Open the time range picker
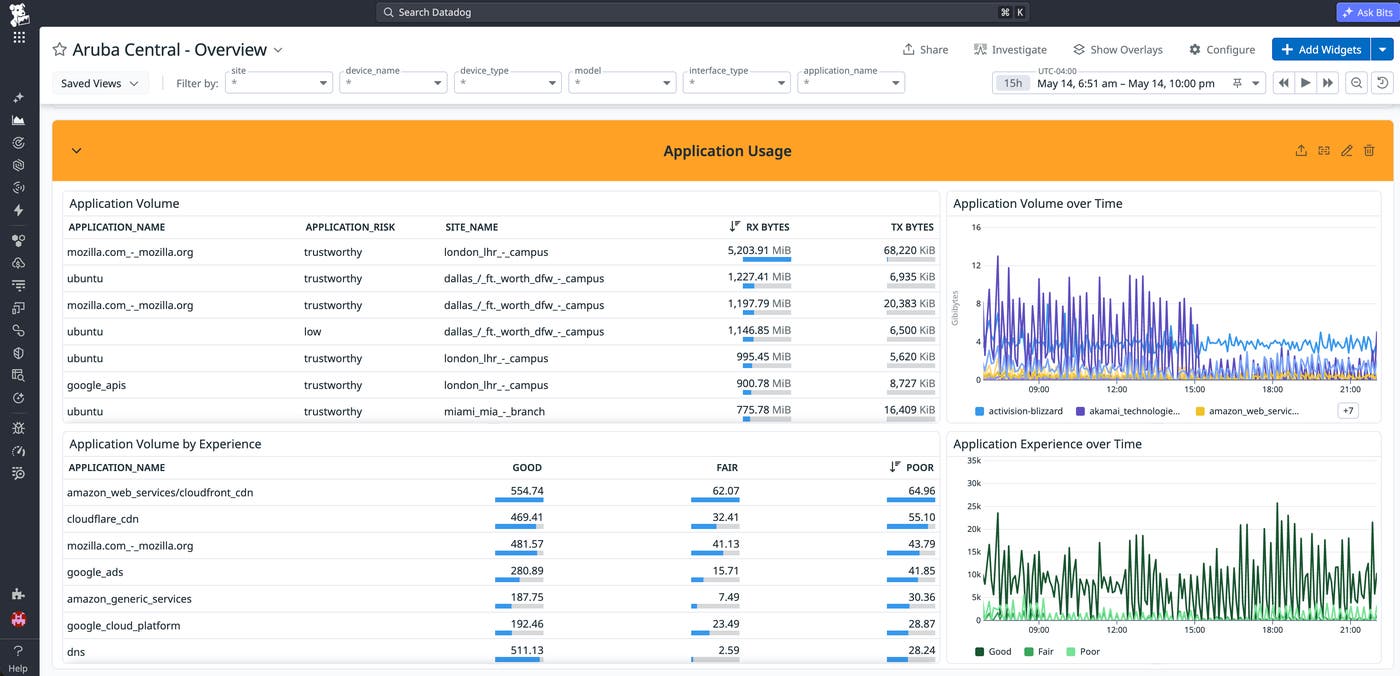 [x=1128, y=83]
